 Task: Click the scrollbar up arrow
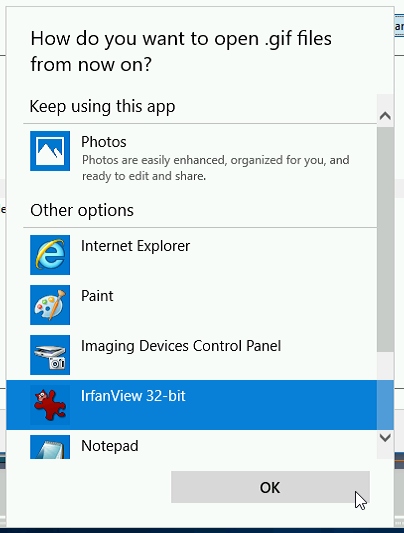point(385,116)
